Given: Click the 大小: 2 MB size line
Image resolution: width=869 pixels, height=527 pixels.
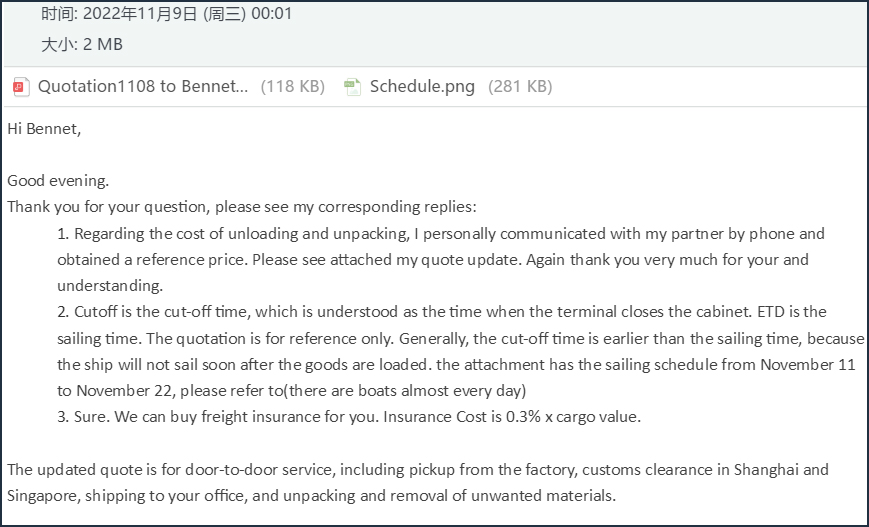Looking at the screenshot, I should pos(82,45).
